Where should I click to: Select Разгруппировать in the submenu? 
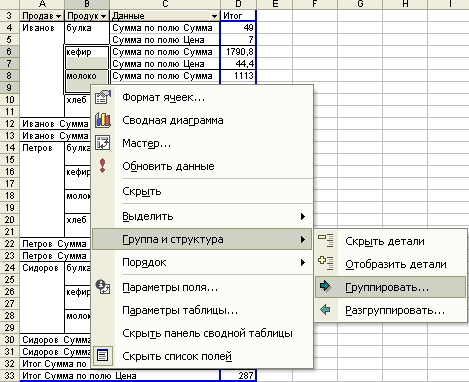click(391, 310)
